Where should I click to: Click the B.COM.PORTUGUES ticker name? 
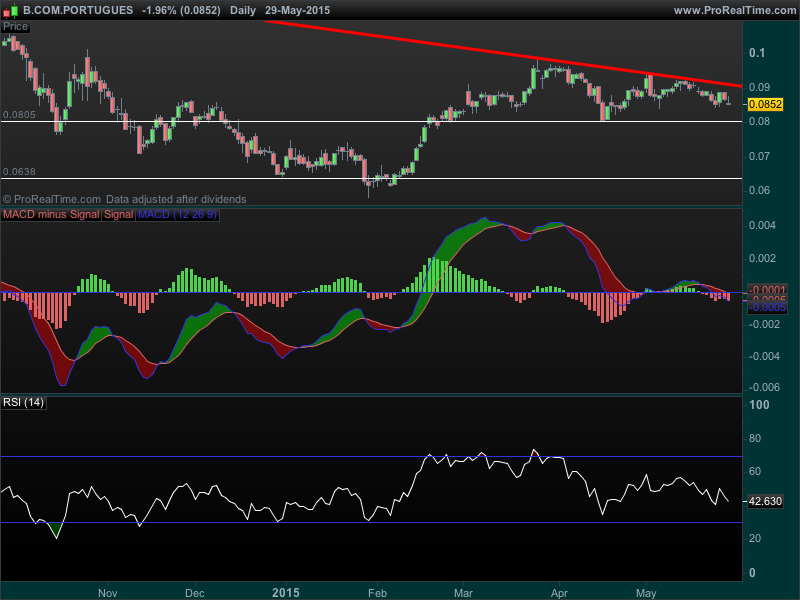[78, 9]
